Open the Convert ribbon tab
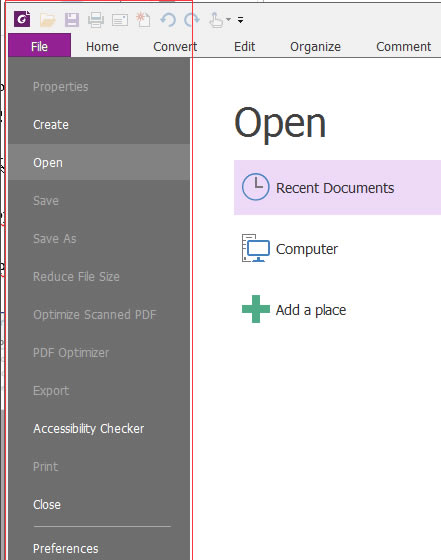Viewport: 441px width, 560px height. click(175, 46)
